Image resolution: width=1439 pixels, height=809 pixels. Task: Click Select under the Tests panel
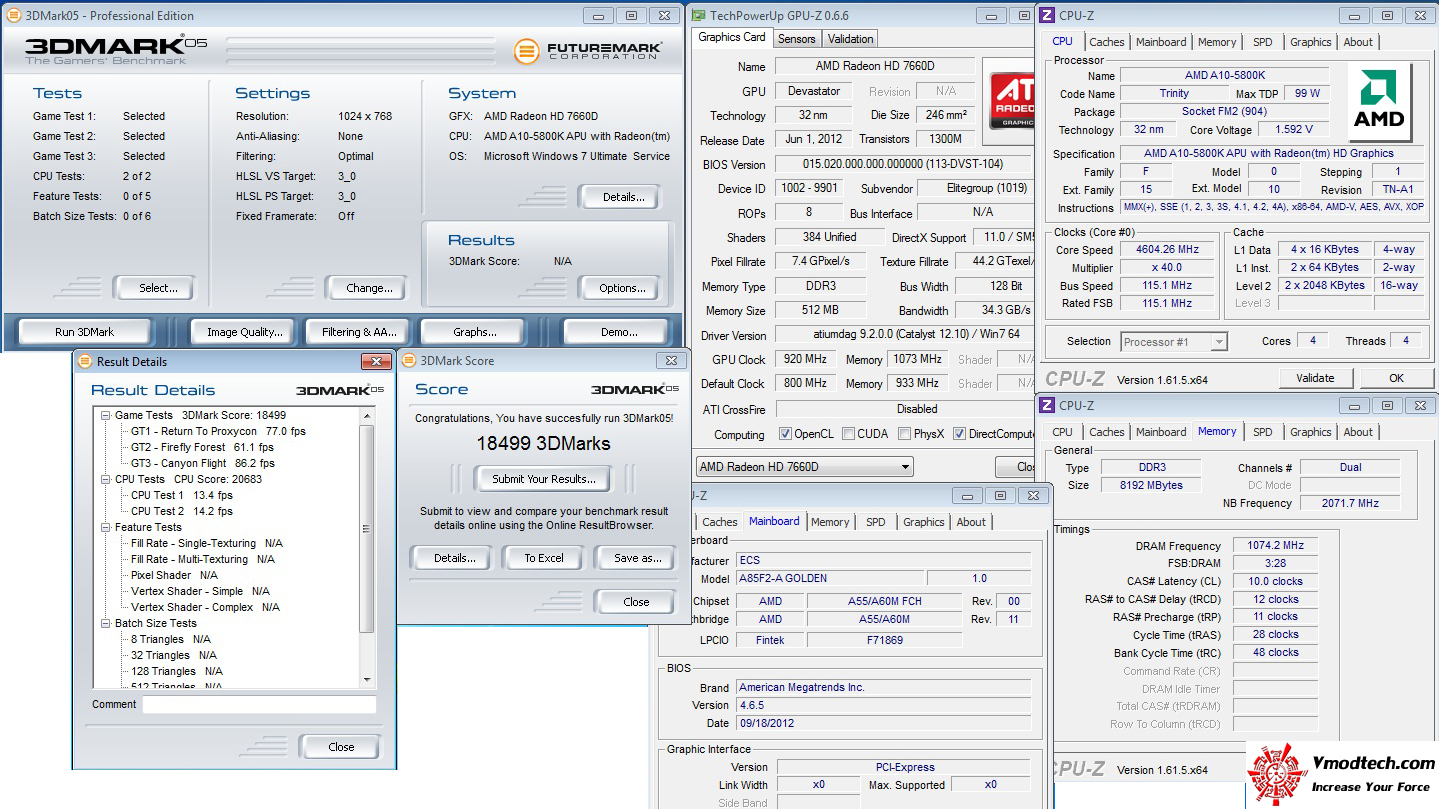[x=154, y=288]
